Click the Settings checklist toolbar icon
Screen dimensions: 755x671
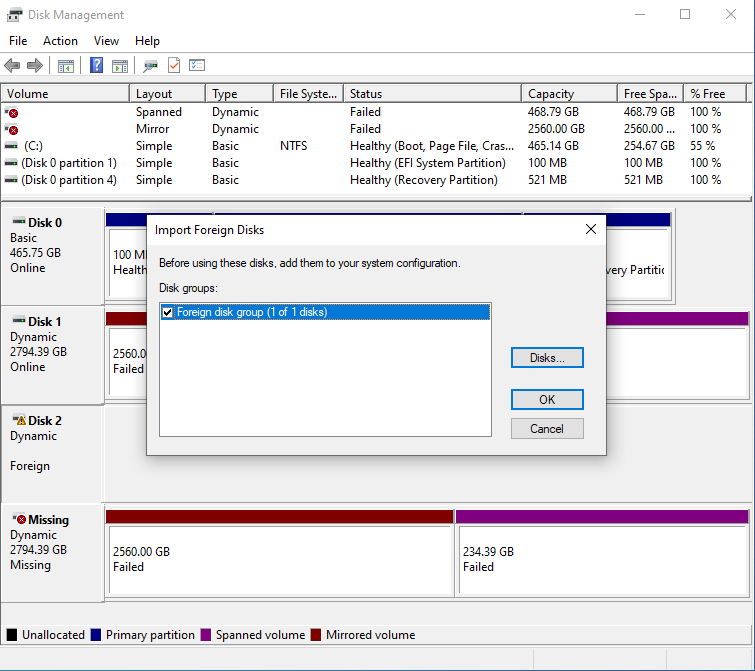pos(197,65)
